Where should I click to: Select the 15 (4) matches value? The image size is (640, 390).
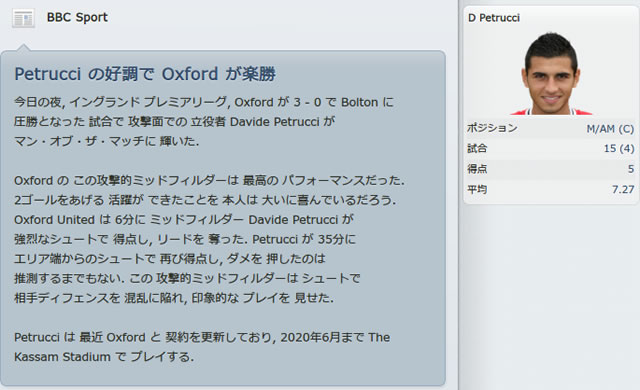(619, 148)
